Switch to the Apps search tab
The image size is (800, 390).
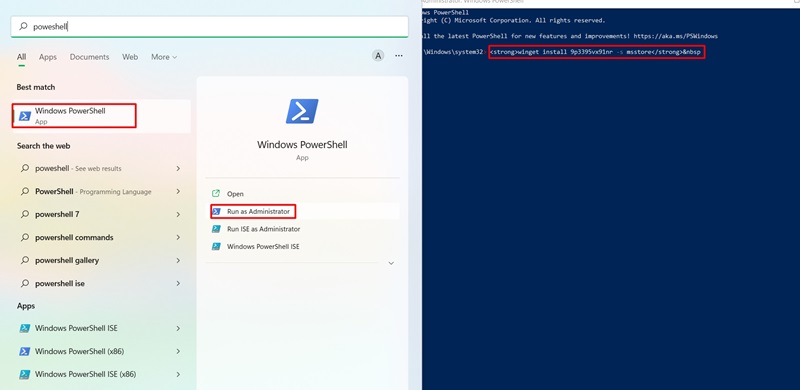tap(48, 57)
